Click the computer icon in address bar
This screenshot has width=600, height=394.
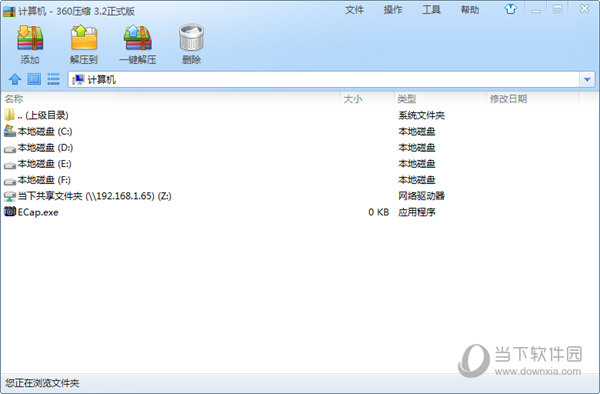click(78, 79)
